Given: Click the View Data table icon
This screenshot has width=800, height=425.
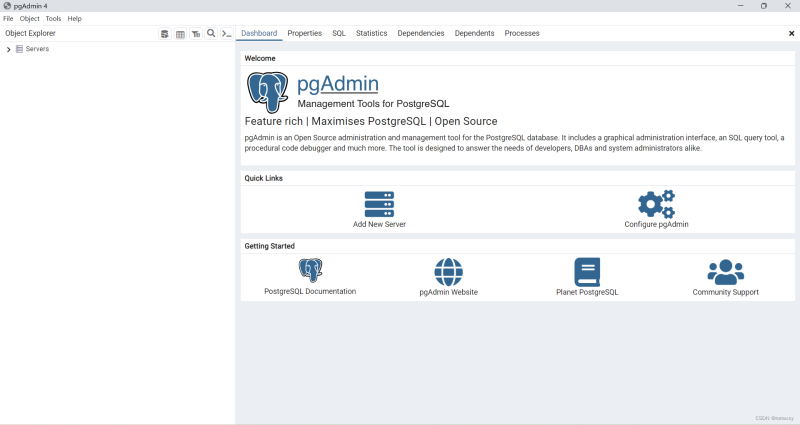Looking at the screenshot, I should point(180,34).
